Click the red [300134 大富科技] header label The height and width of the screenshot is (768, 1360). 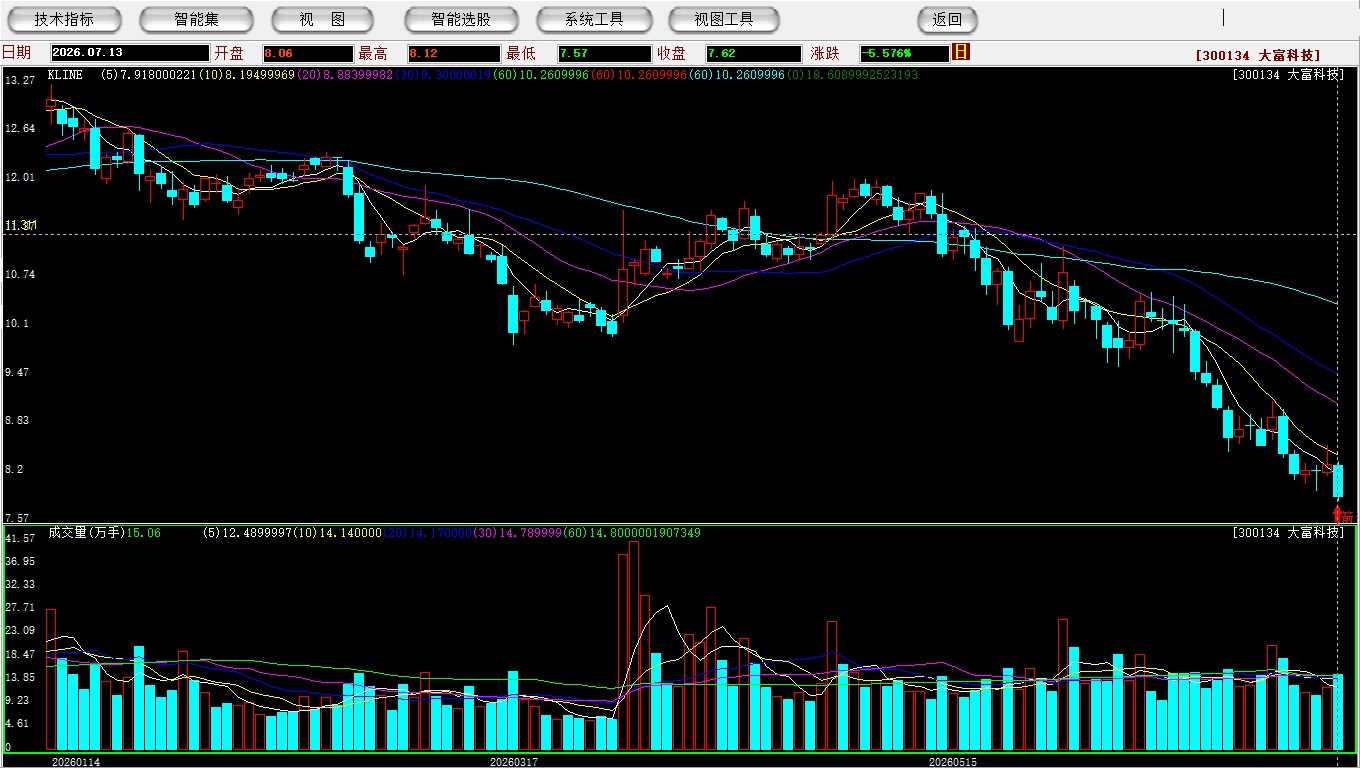click(1258, 55)
